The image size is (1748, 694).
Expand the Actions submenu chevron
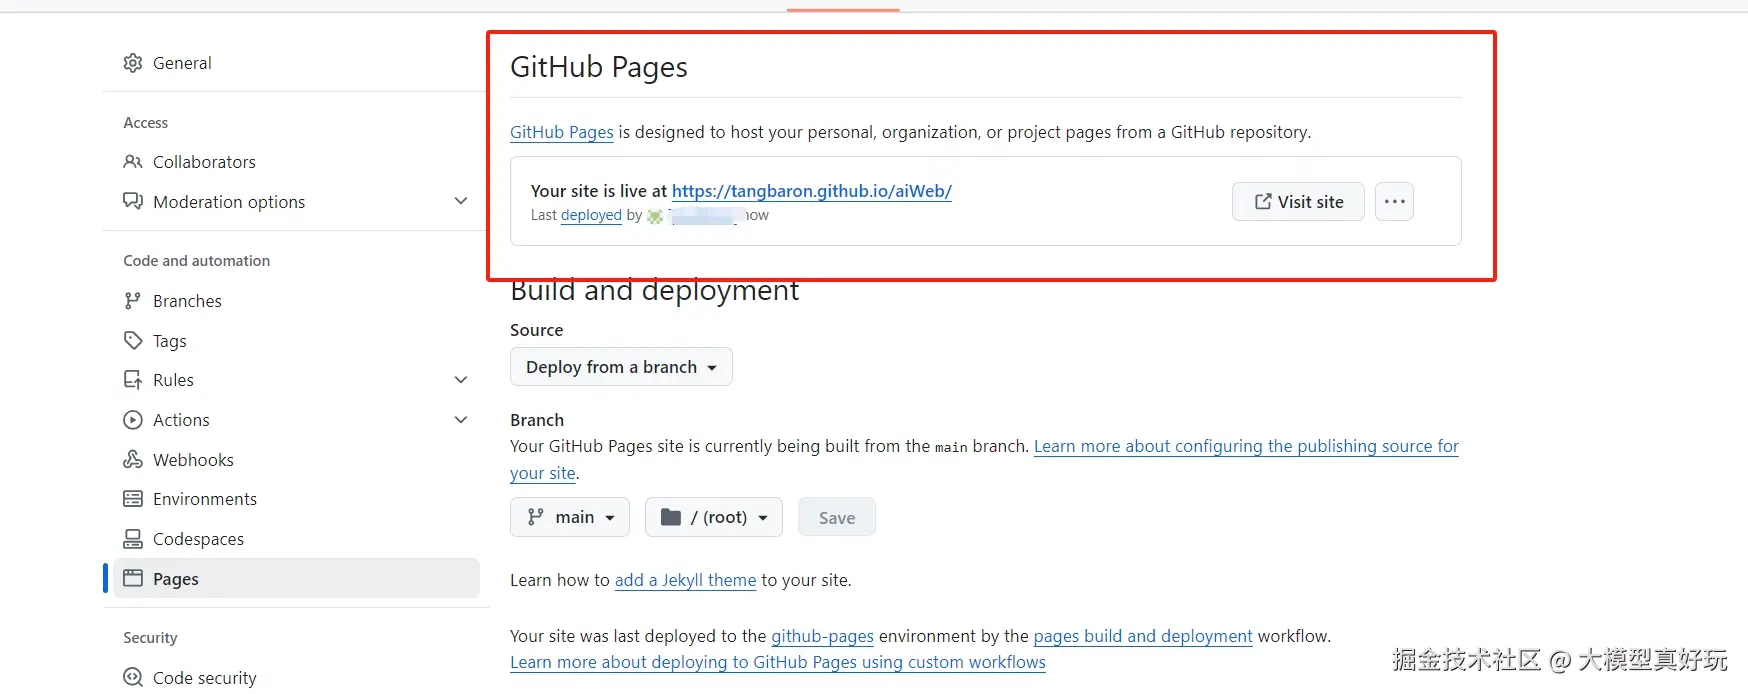click(x=461, y=420)
